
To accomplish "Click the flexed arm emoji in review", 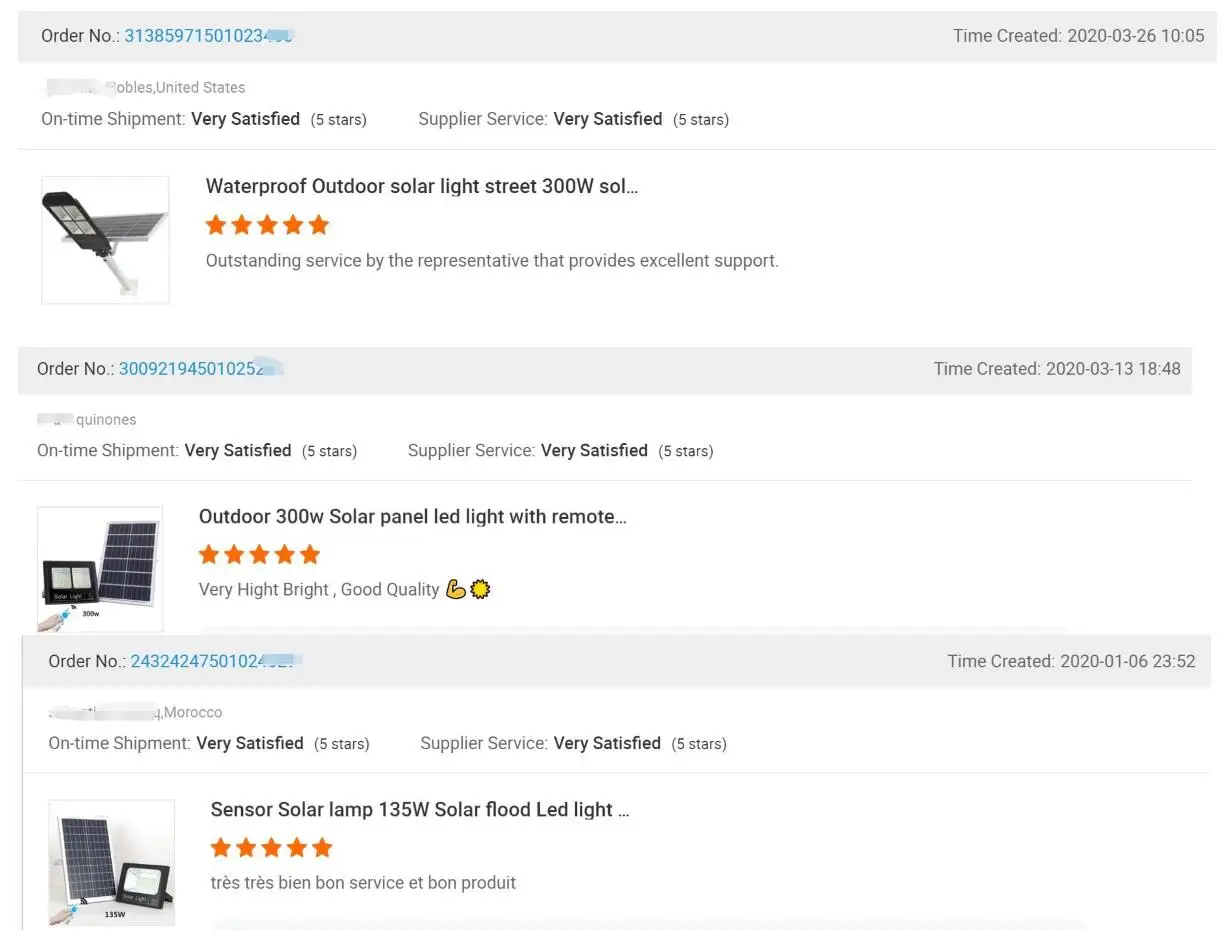I will coord(456,590).
